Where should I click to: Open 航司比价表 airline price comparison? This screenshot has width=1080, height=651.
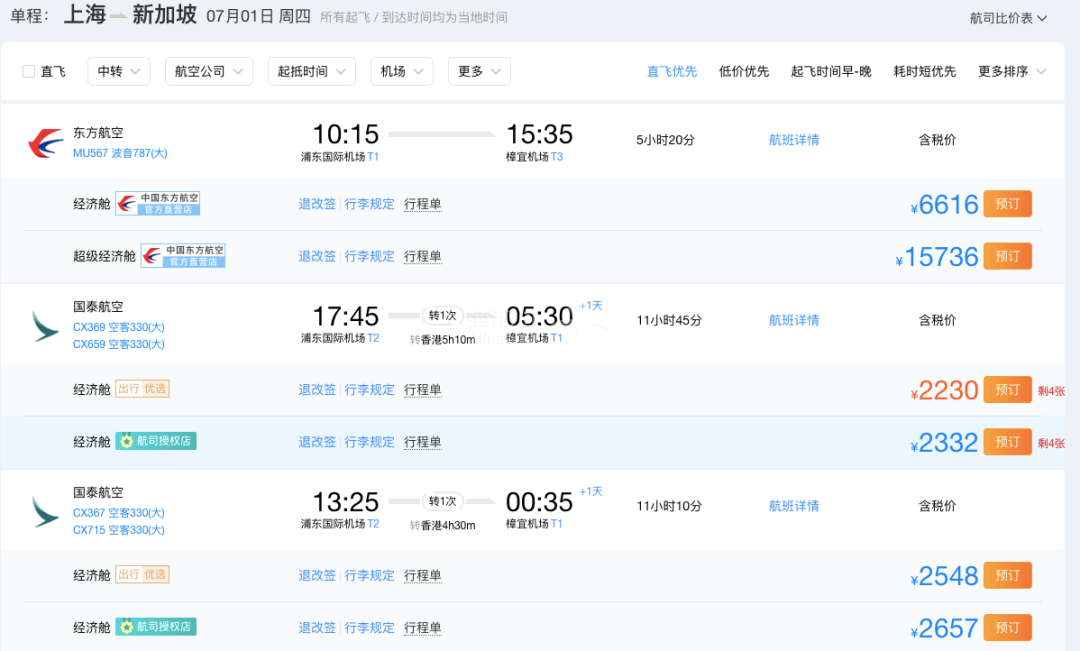click(x=1008, y=18)
